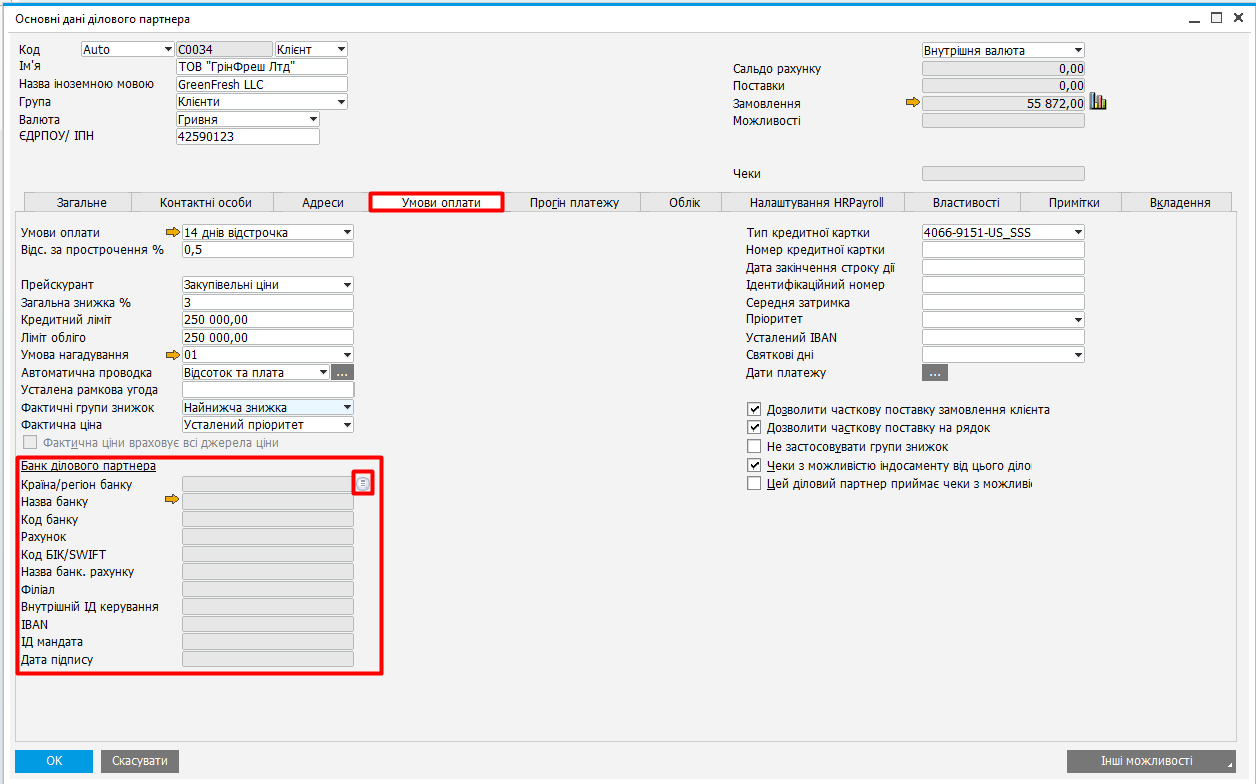Switch to the Контактні особи tab
This screenshot has height=784, width=1256.
click(x=205, y=203)
